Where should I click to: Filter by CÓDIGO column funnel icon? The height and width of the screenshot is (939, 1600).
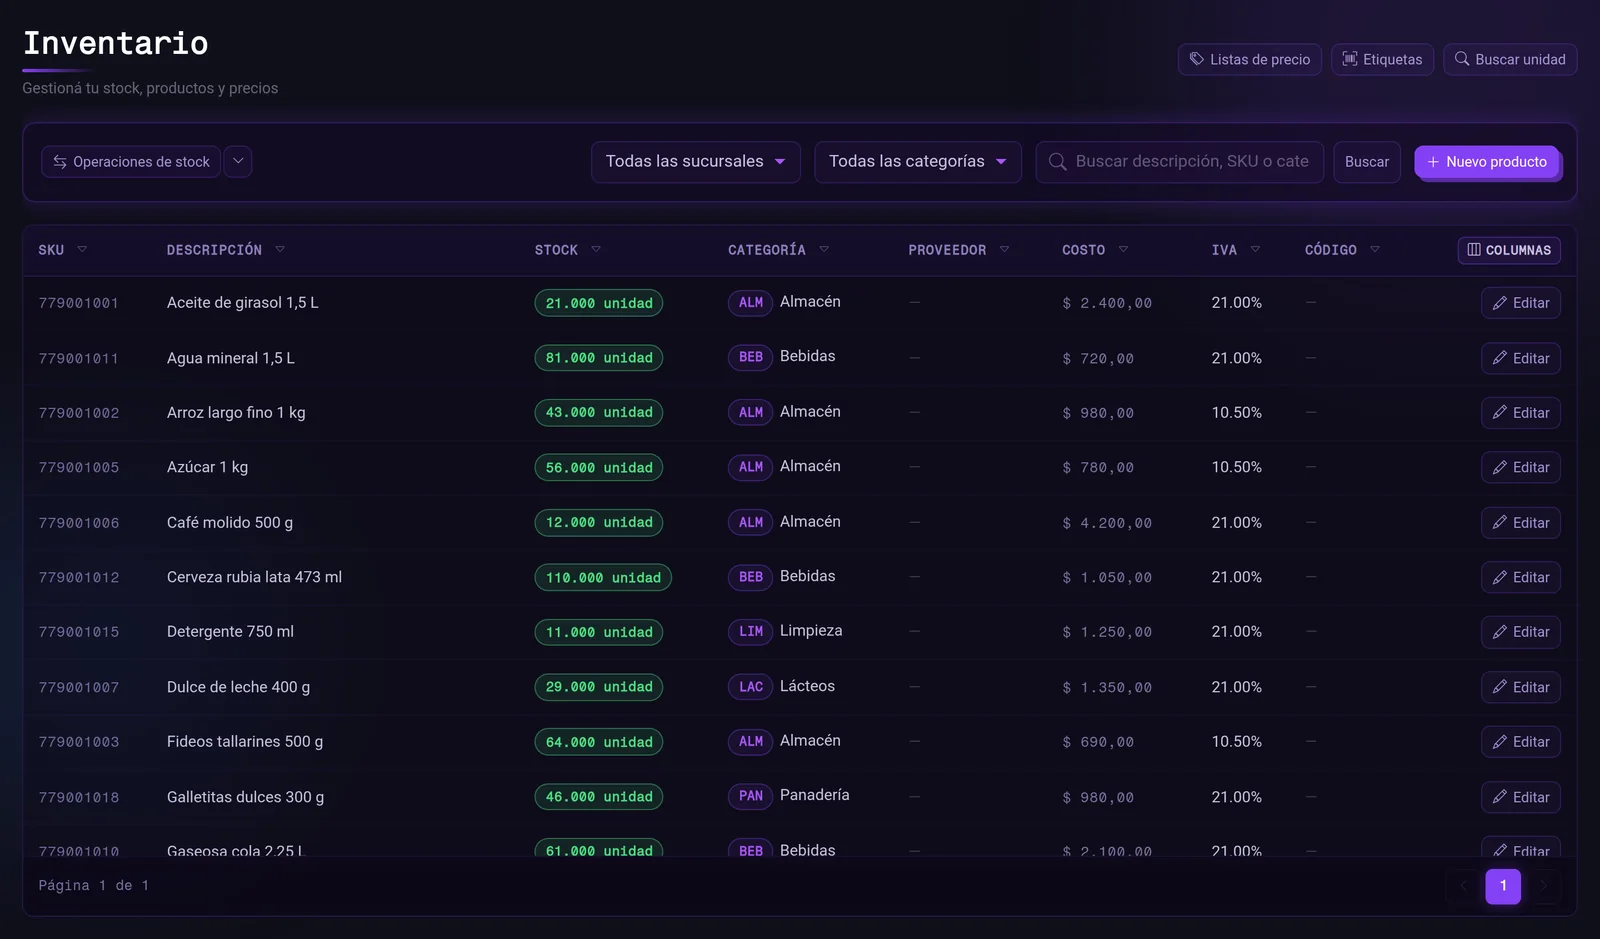point(1375,250)
